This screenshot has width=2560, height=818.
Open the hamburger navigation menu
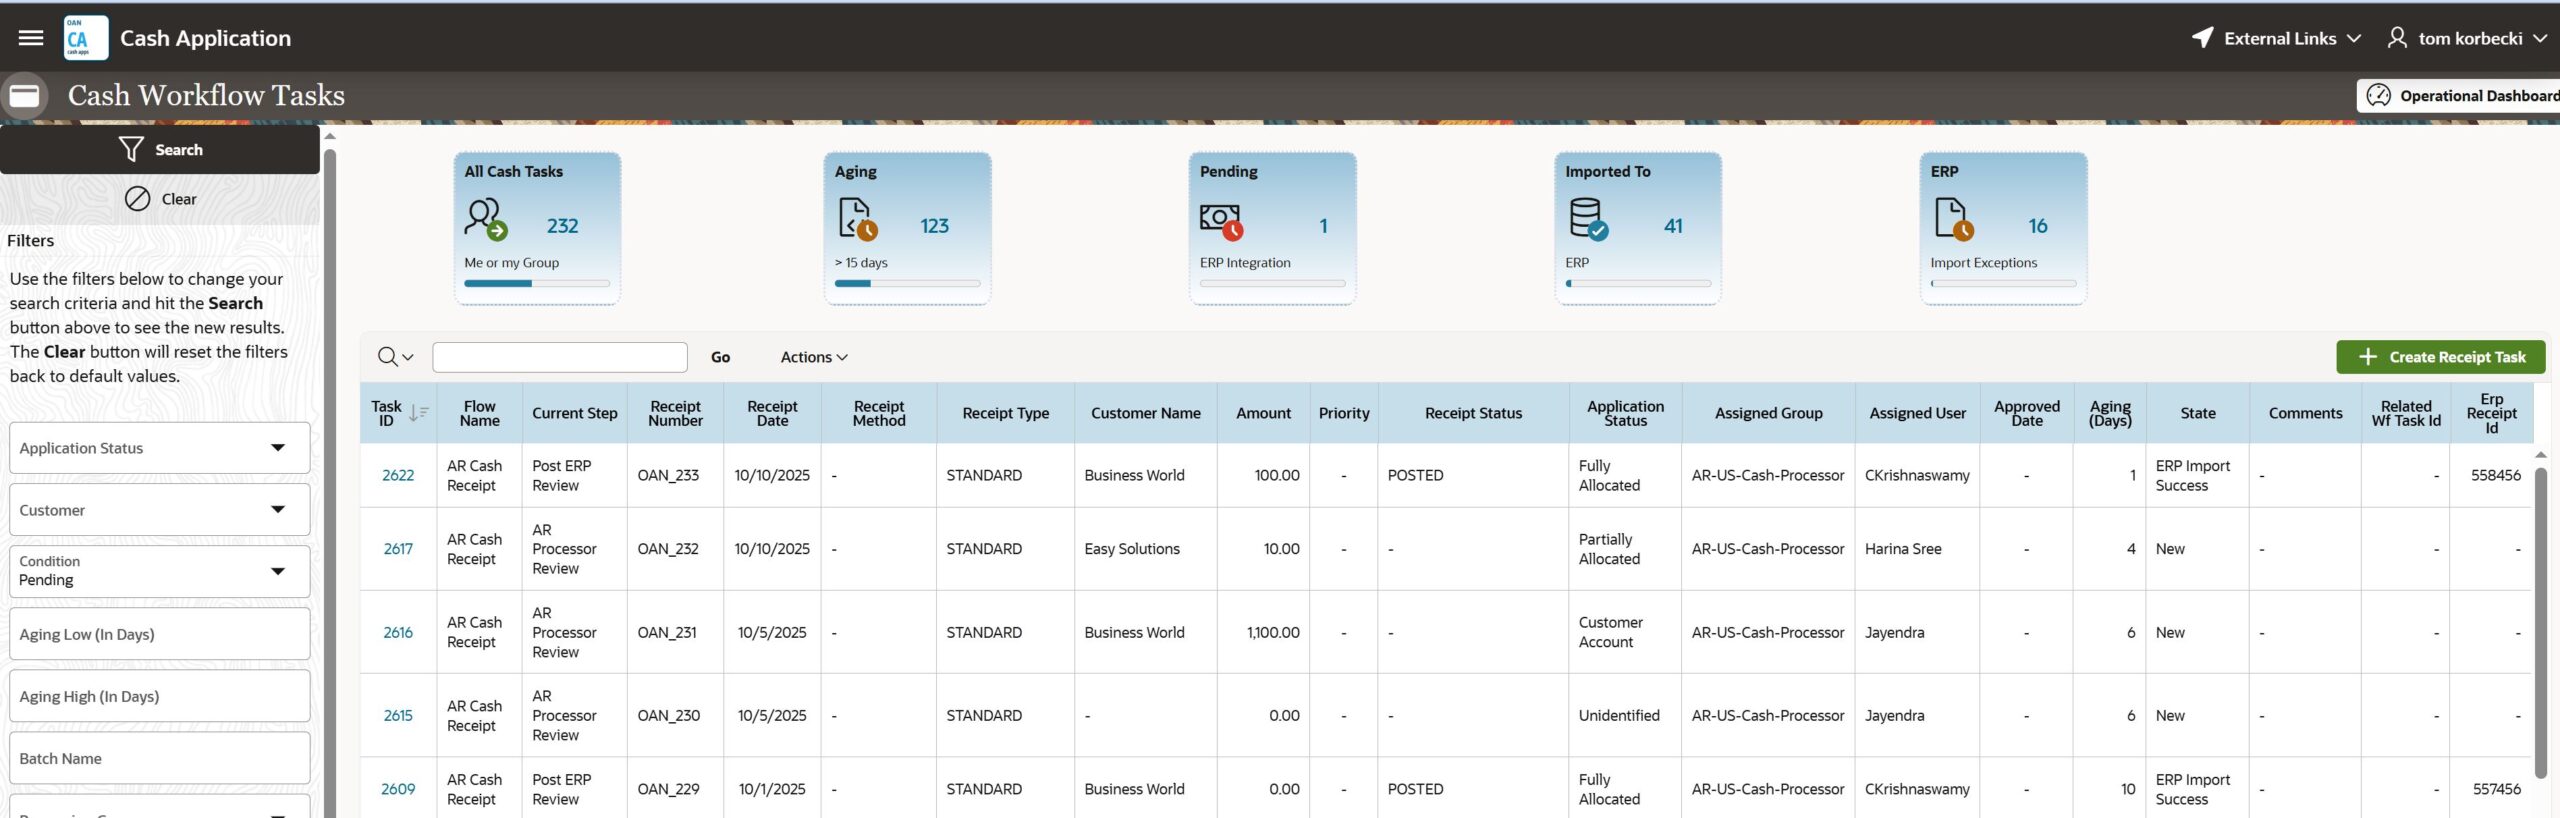31,38
